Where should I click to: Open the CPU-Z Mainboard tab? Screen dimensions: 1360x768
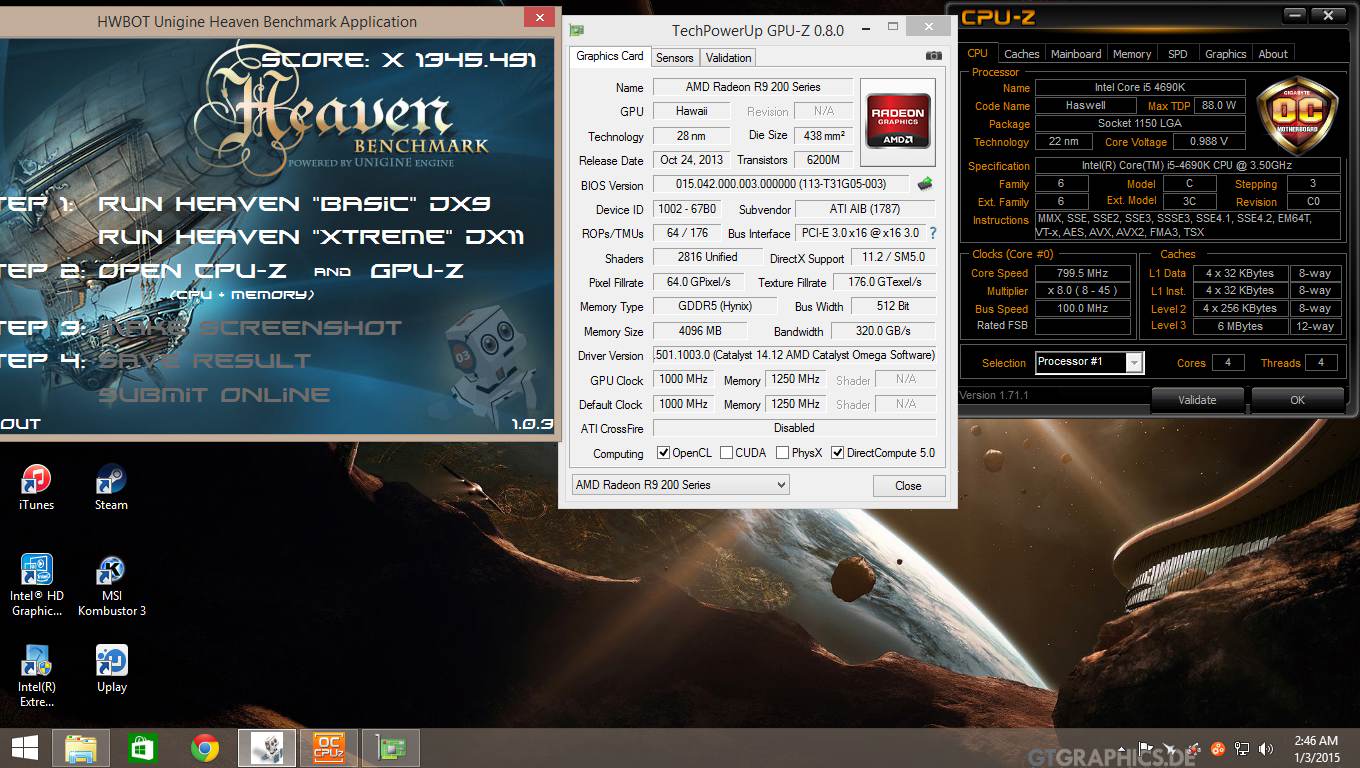tap(1076, 54)
